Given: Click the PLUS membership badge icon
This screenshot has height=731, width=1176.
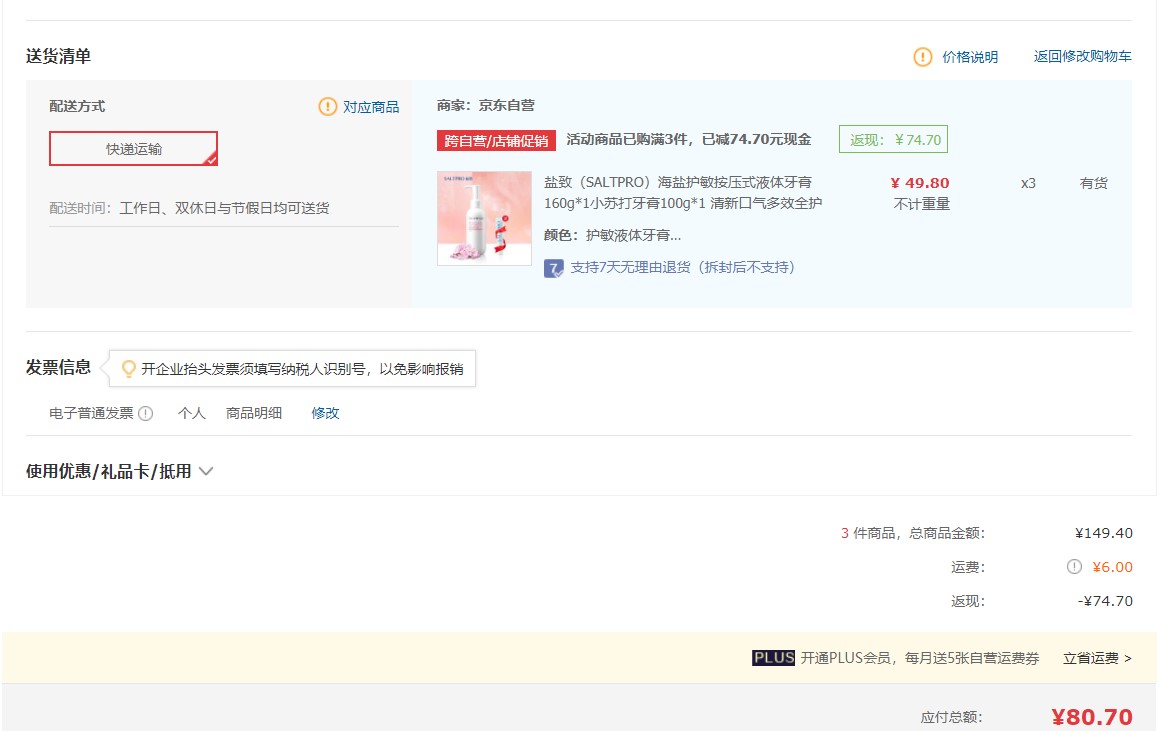Looking at the screenshot, I should pos(773,658).
